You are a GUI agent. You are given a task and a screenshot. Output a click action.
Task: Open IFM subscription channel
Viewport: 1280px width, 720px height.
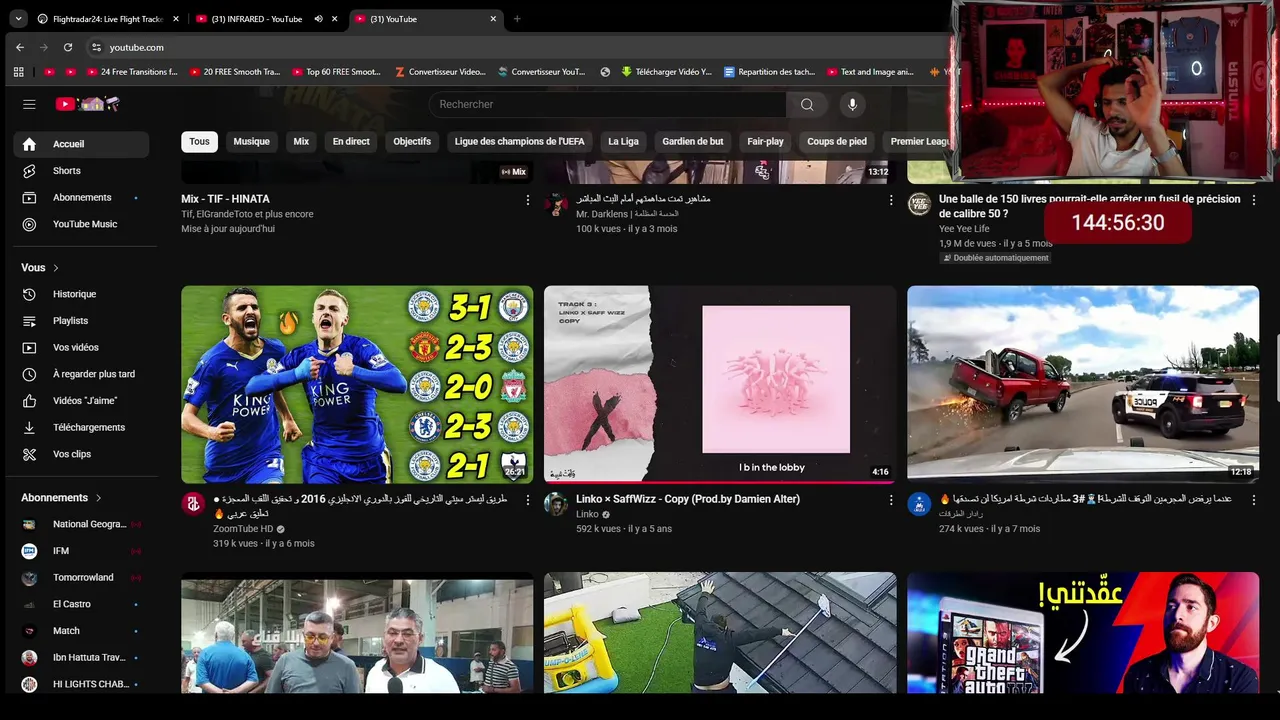(81, 551)
